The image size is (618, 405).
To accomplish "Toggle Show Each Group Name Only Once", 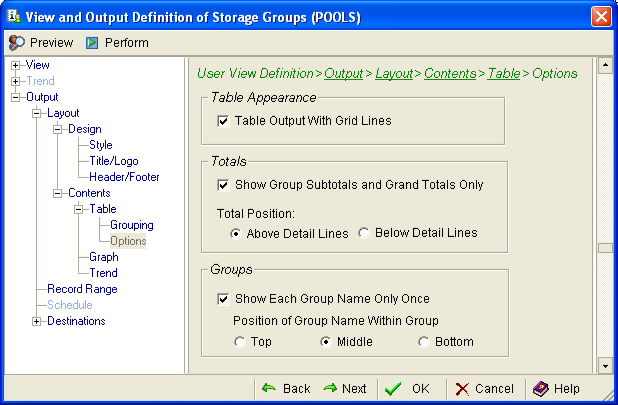I will [x=223, y=299].
